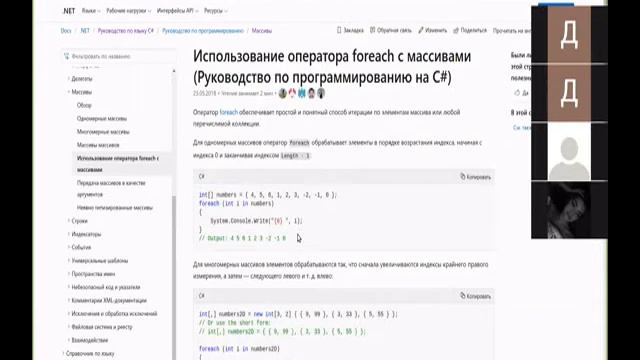Viewport: 640px width, 360px height.
Task: Open the Интерфейсы API dropdown
Action: tap(177, 11)
